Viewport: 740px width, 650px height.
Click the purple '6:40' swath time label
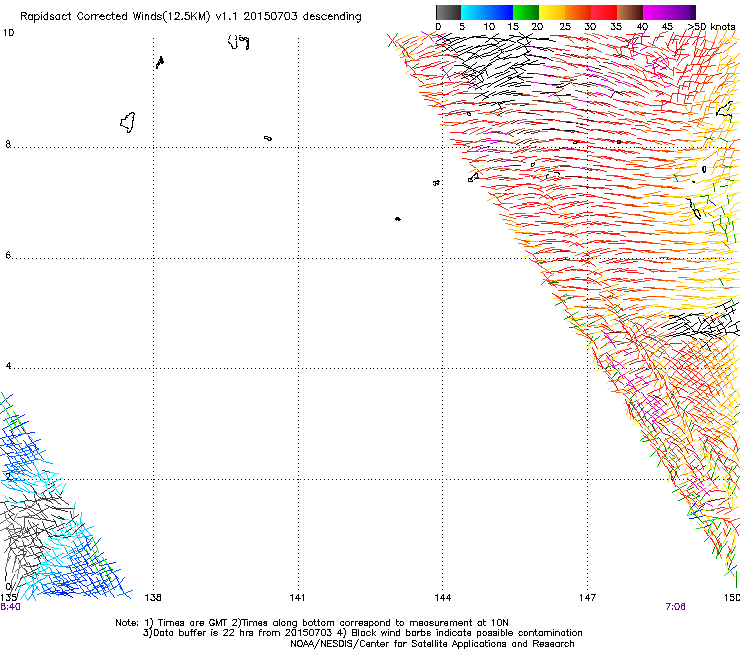coord(10,607)
